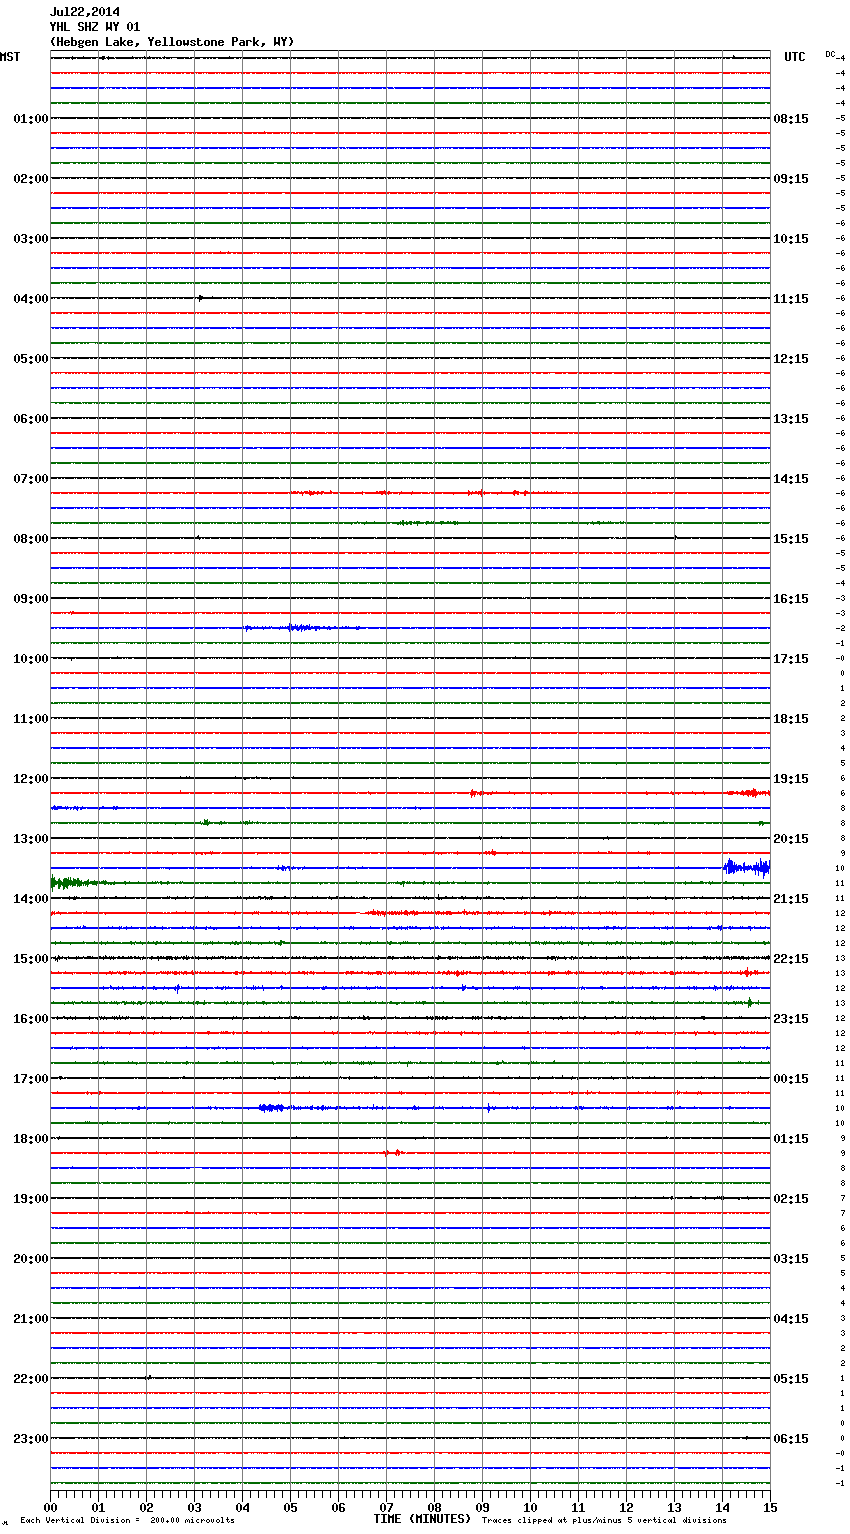
Task: Click the '04:15' UTC time label
Action: tap(791, 1319)
